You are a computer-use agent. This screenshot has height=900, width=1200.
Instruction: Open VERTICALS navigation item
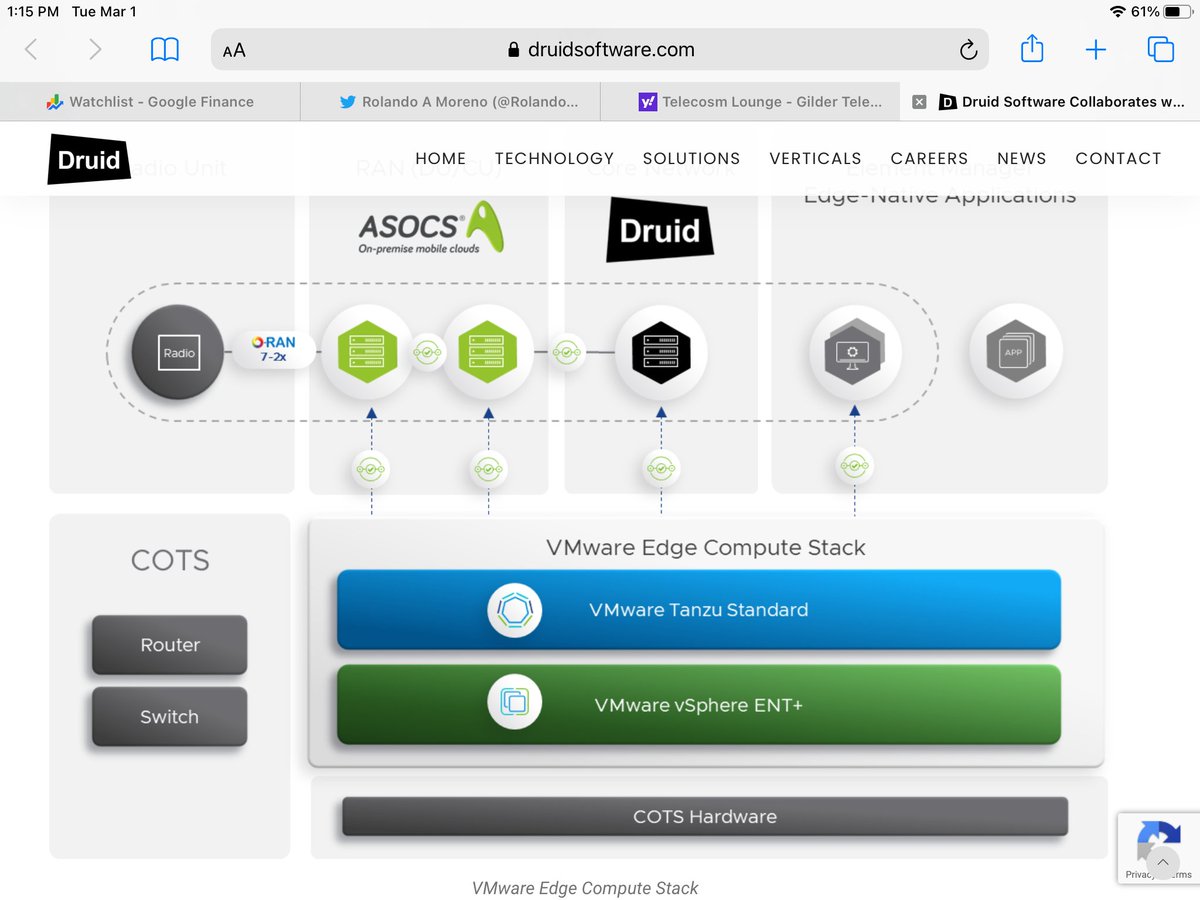point(815,158)
